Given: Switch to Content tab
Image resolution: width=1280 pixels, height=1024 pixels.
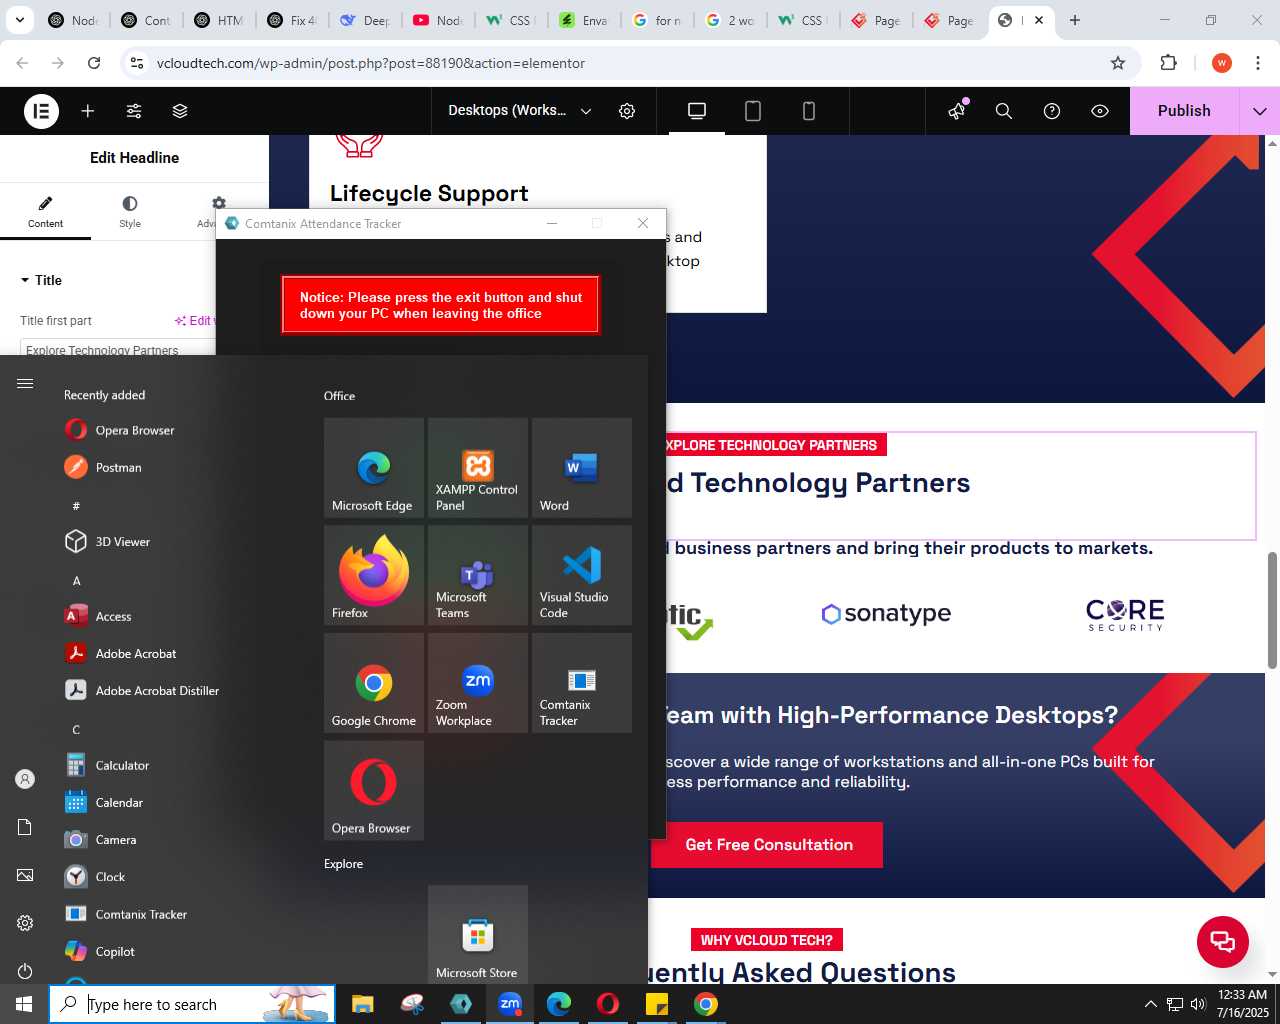Looking at the screenshot, I should (x=45, y=212).
